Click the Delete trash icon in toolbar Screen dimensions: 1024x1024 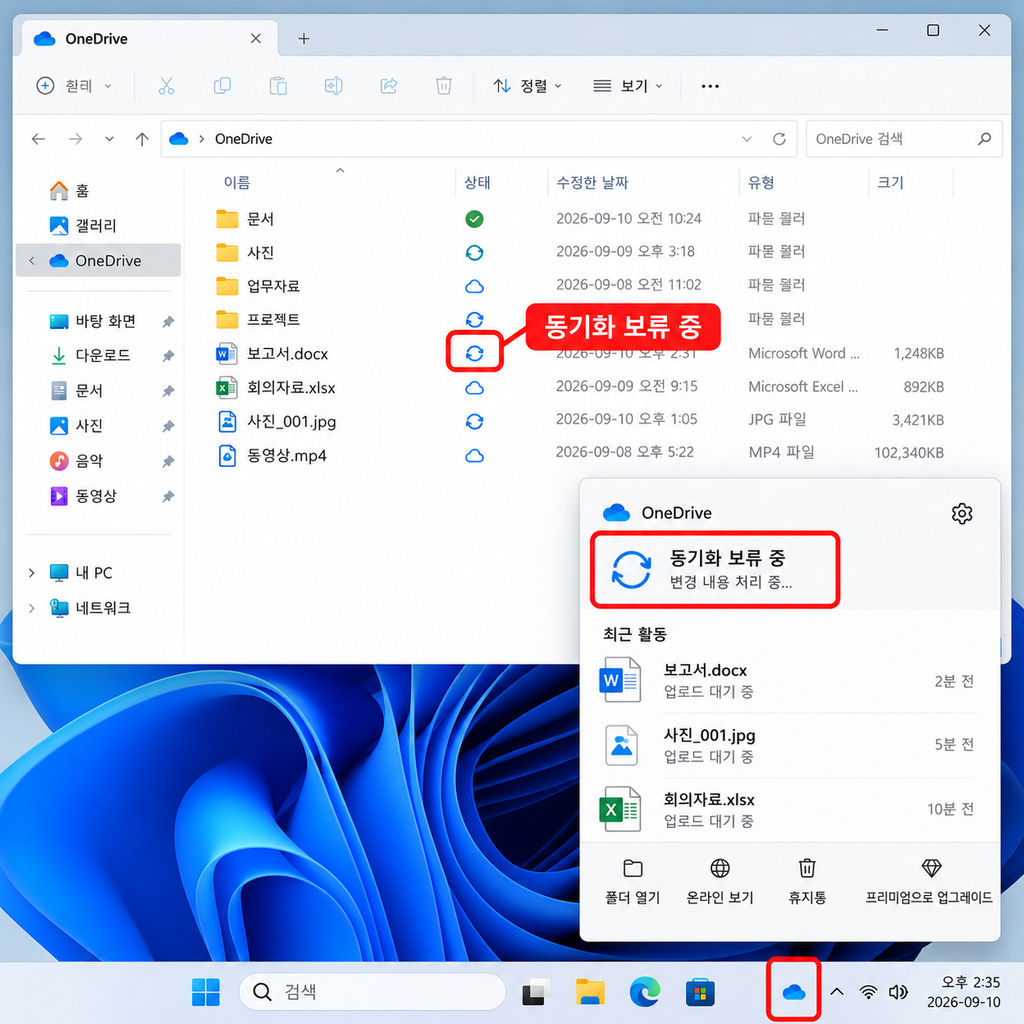click(443, 86)
